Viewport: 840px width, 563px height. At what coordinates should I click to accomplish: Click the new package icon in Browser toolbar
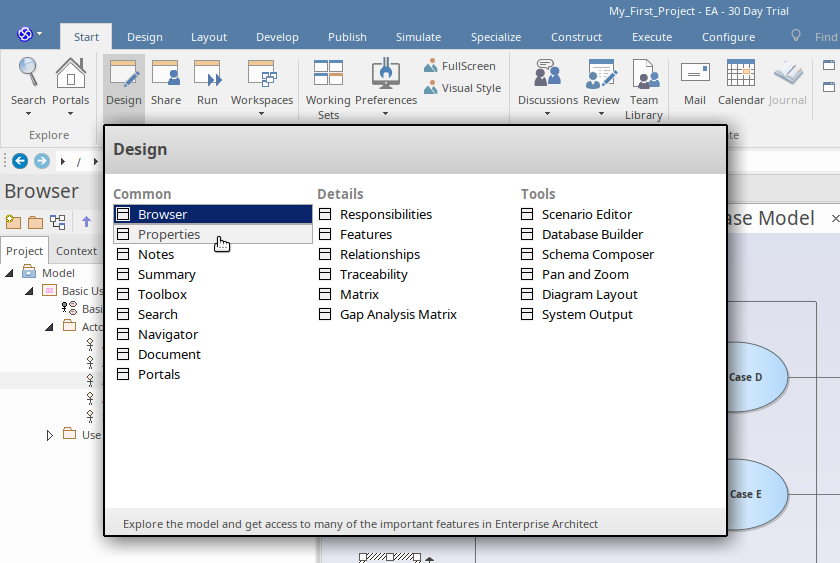pos(13,222)
